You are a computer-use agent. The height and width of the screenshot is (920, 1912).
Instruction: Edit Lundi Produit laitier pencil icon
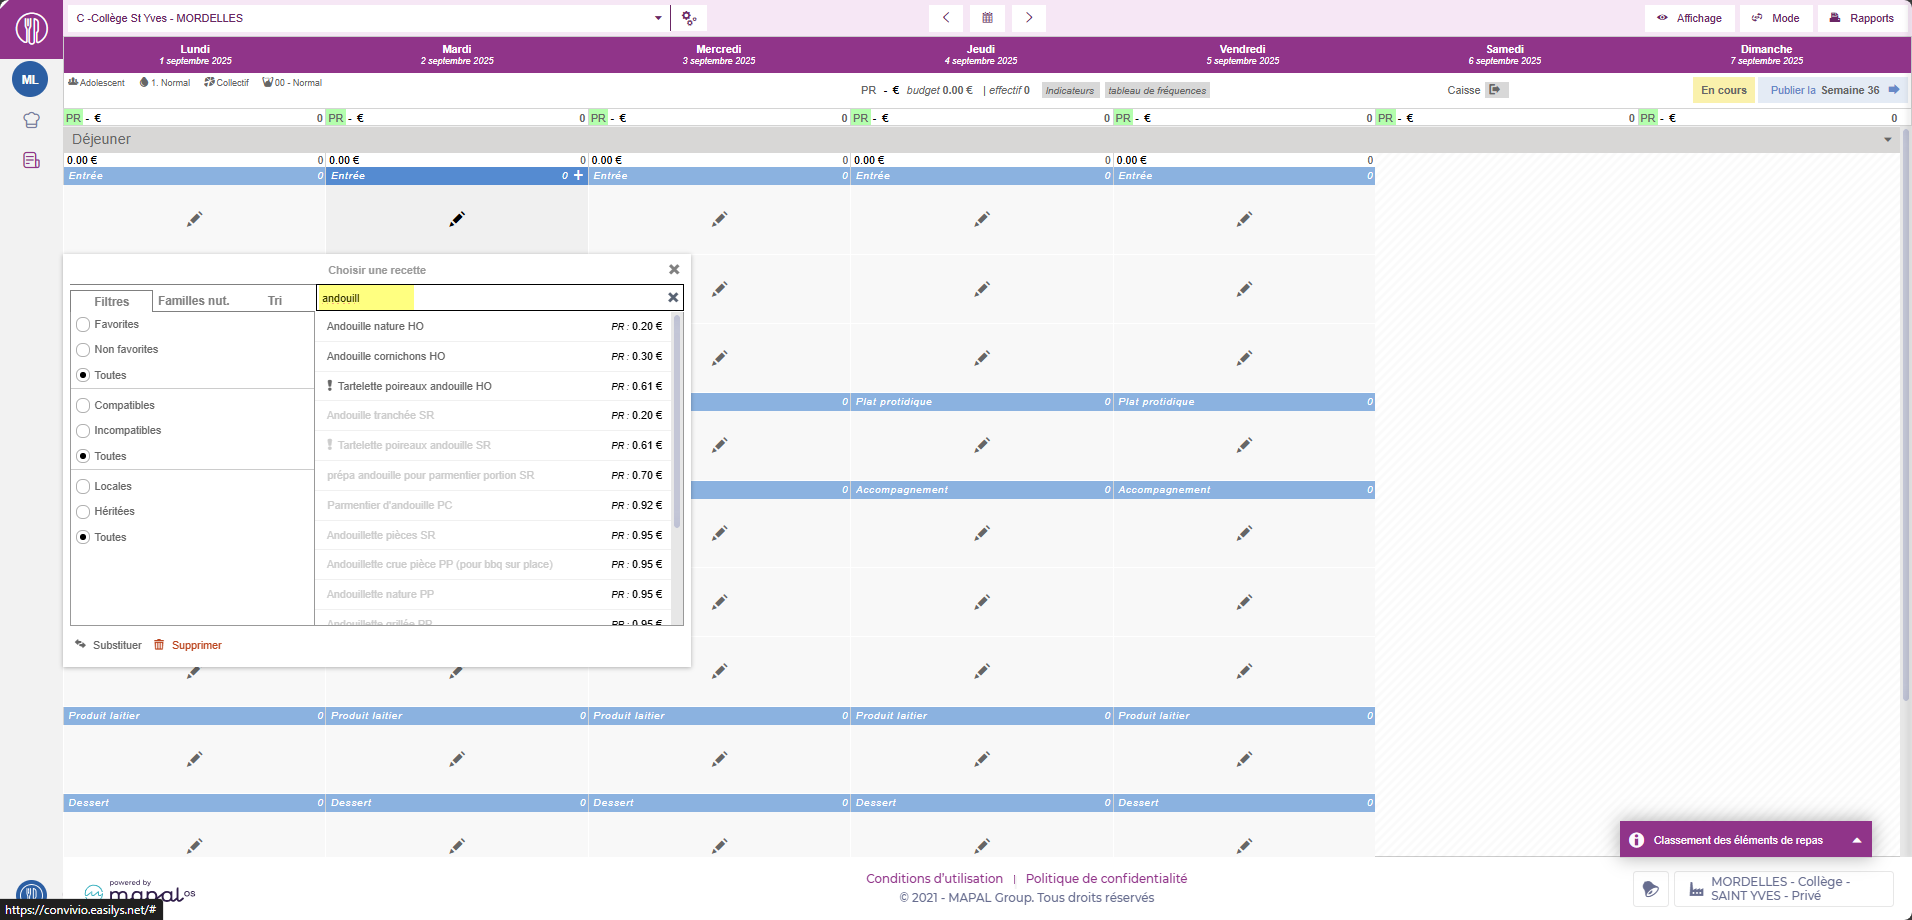pos(195,759)
